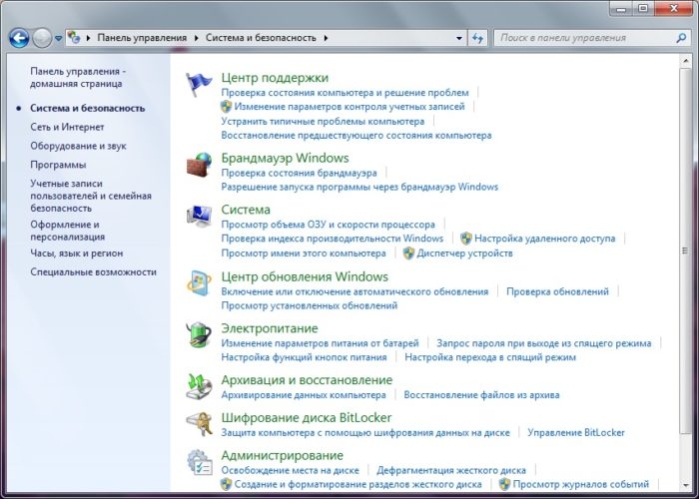This screenshot has width=699, height=499.
Task: Click Восстановление файлов из архива
Action: point(481,395)
